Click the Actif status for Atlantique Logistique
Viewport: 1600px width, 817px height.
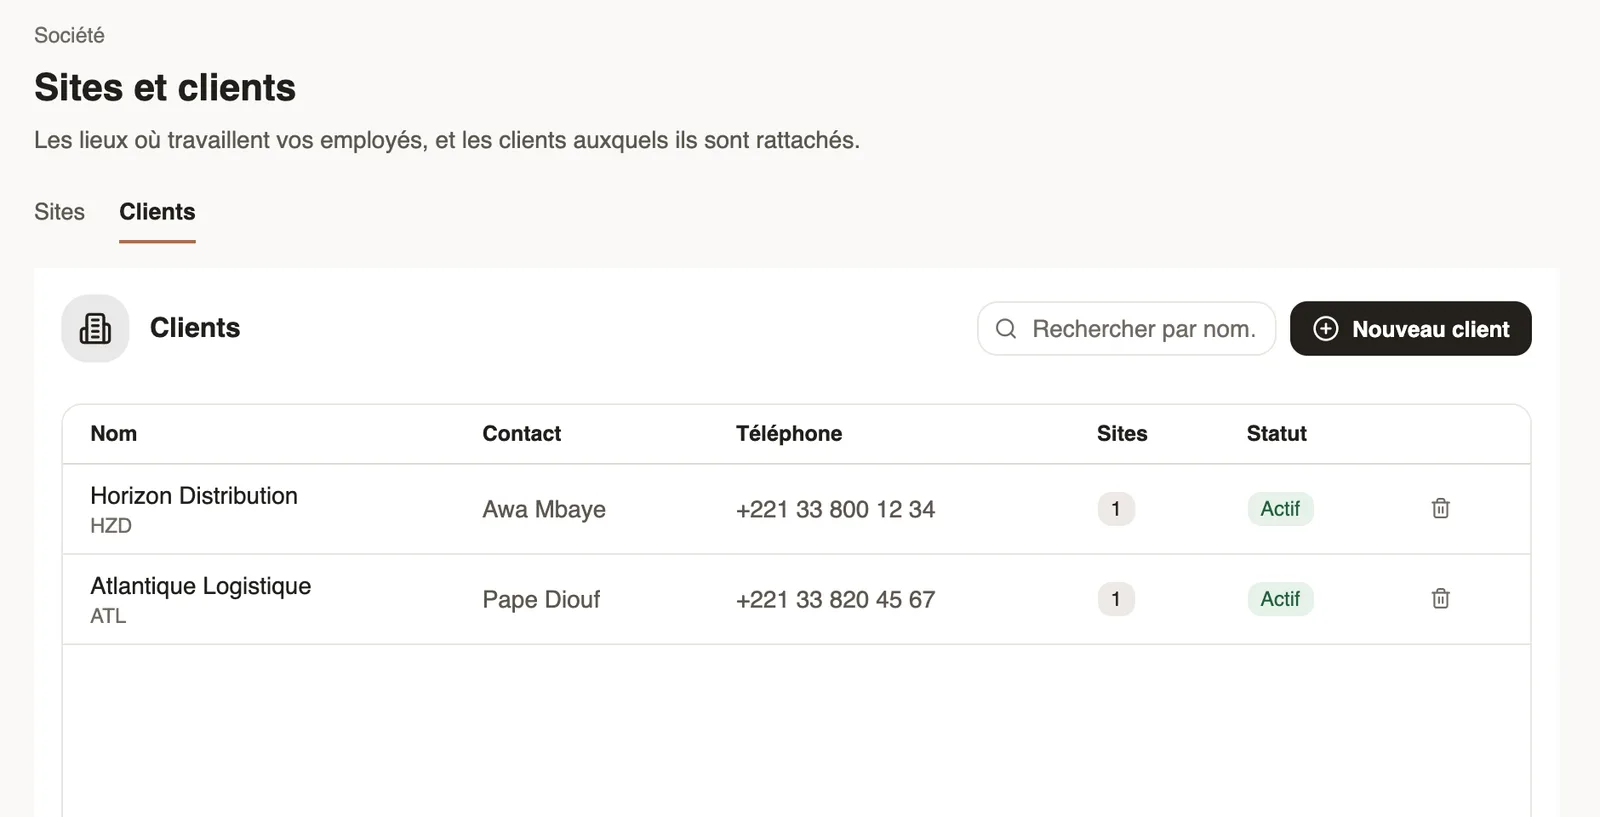click(1280, 599)
